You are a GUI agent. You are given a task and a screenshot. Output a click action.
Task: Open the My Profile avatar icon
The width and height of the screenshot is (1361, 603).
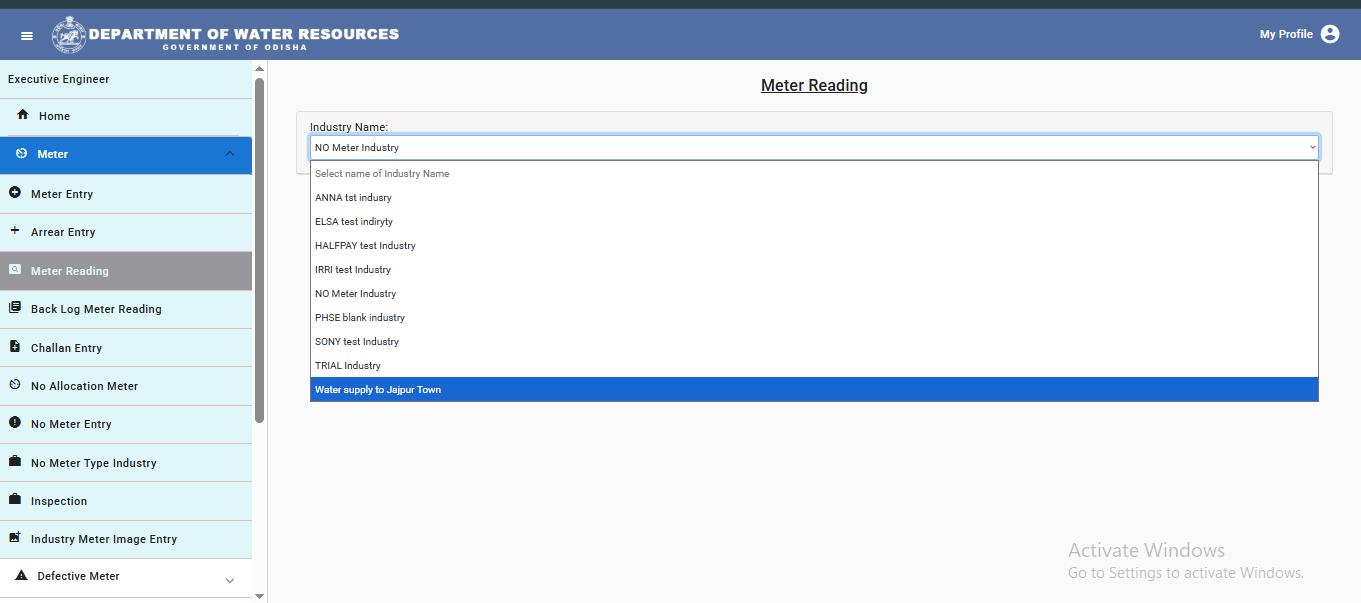click(x=1330, y=34)
